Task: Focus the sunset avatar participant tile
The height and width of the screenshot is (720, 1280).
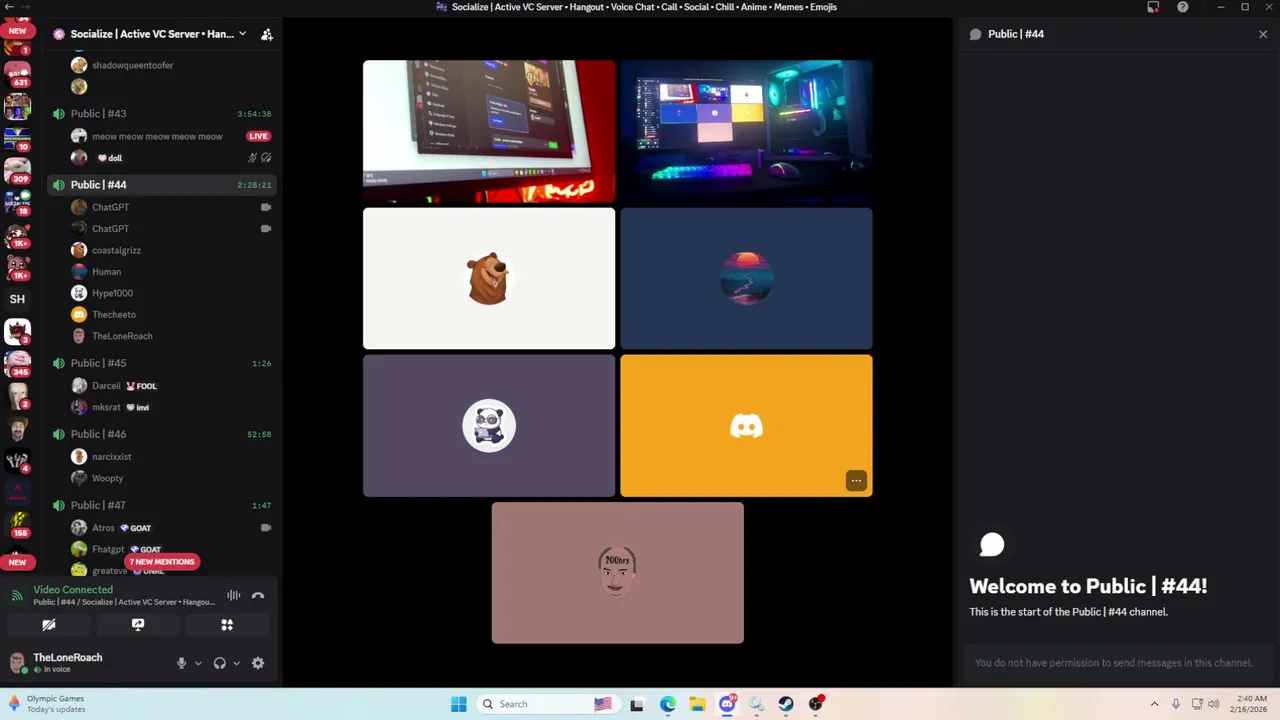Action: pyautogui.click(x=746, y=279)
